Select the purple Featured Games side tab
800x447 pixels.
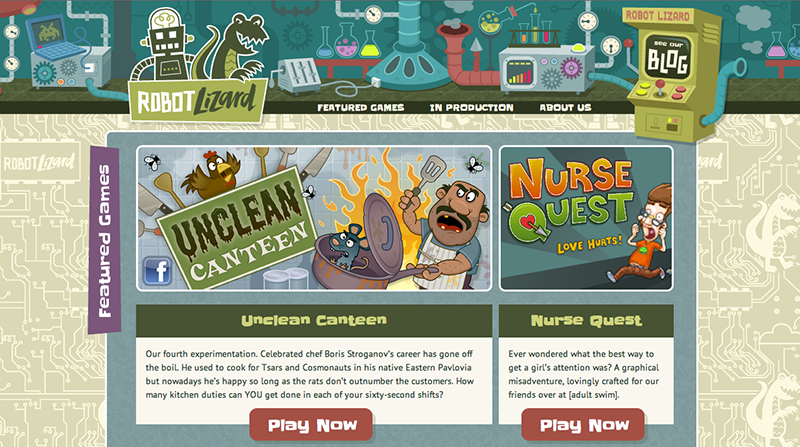click(105, 240)
